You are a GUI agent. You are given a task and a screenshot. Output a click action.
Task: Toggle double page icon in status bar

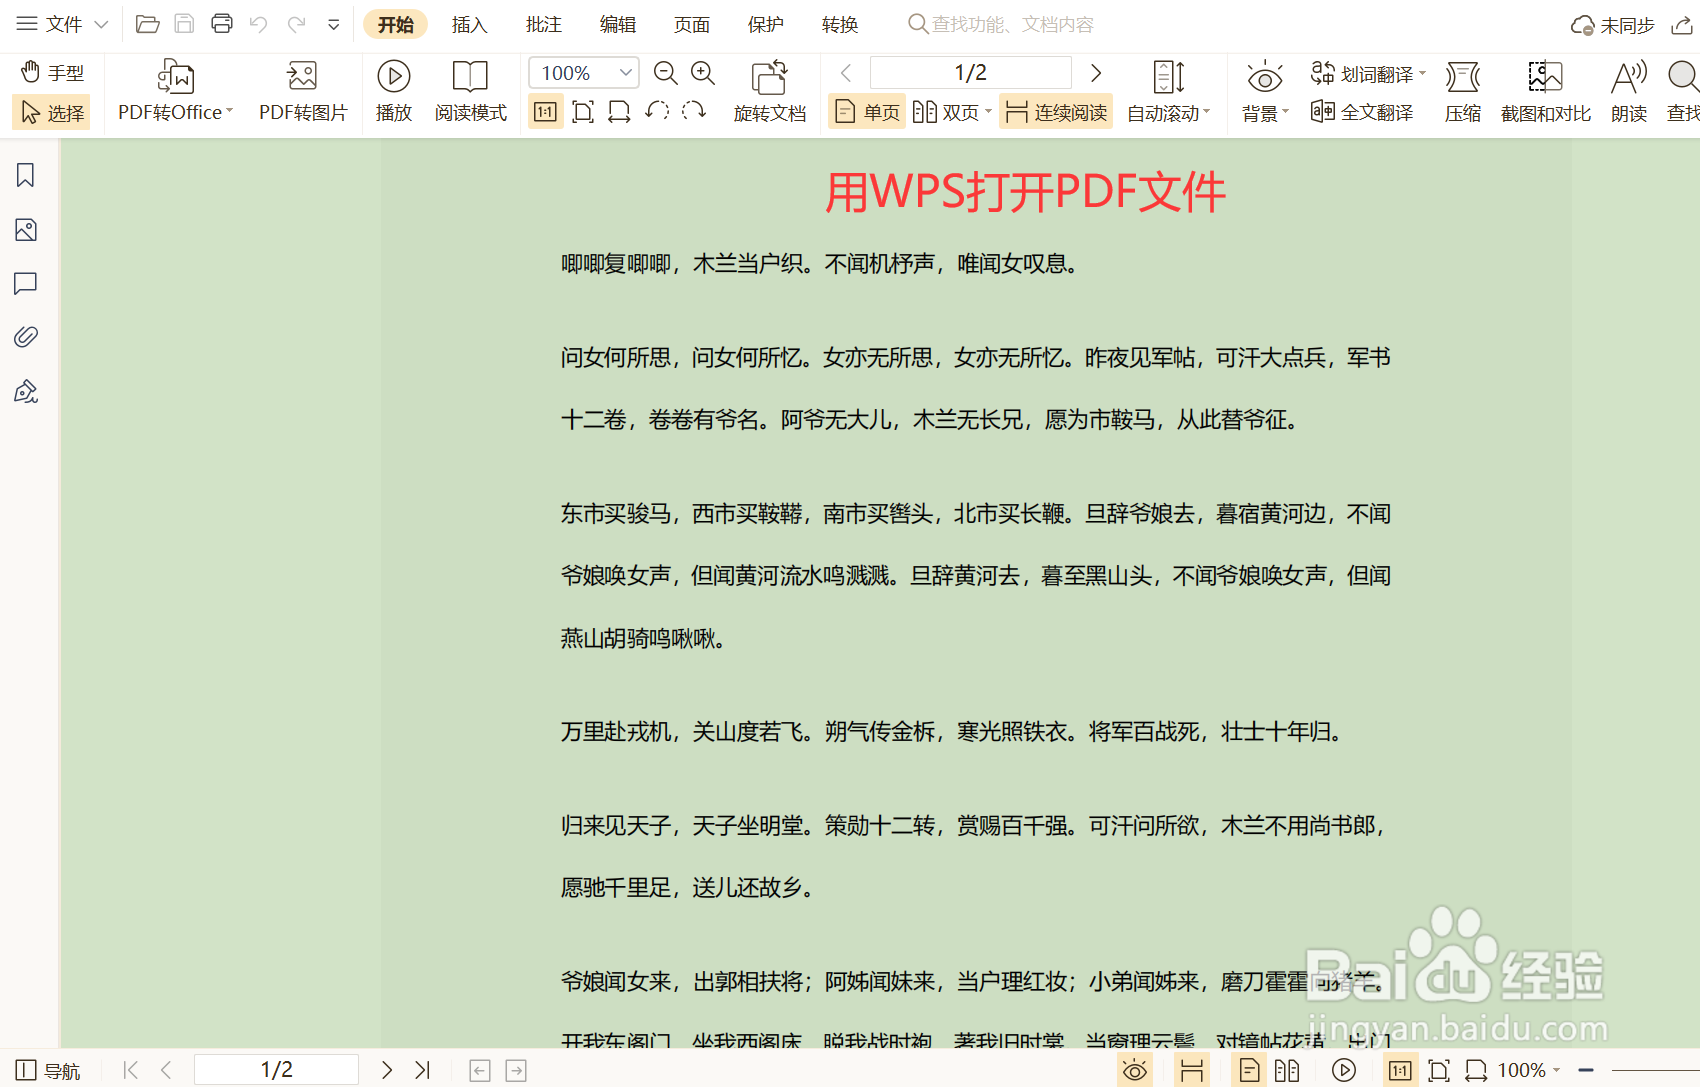click(1287, 1070)
